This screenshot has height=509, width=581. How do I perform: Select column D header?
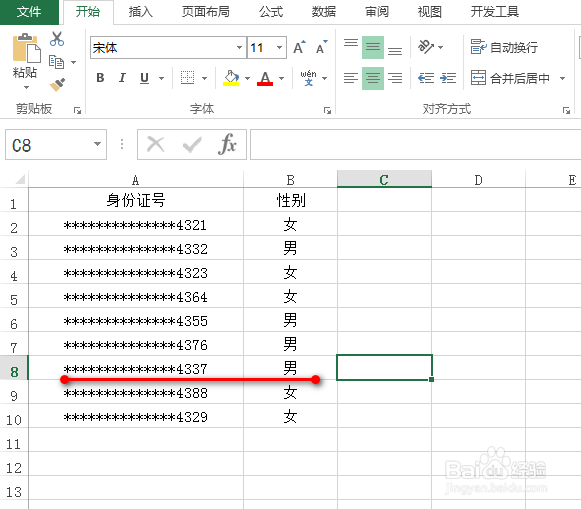click(478, 180)
